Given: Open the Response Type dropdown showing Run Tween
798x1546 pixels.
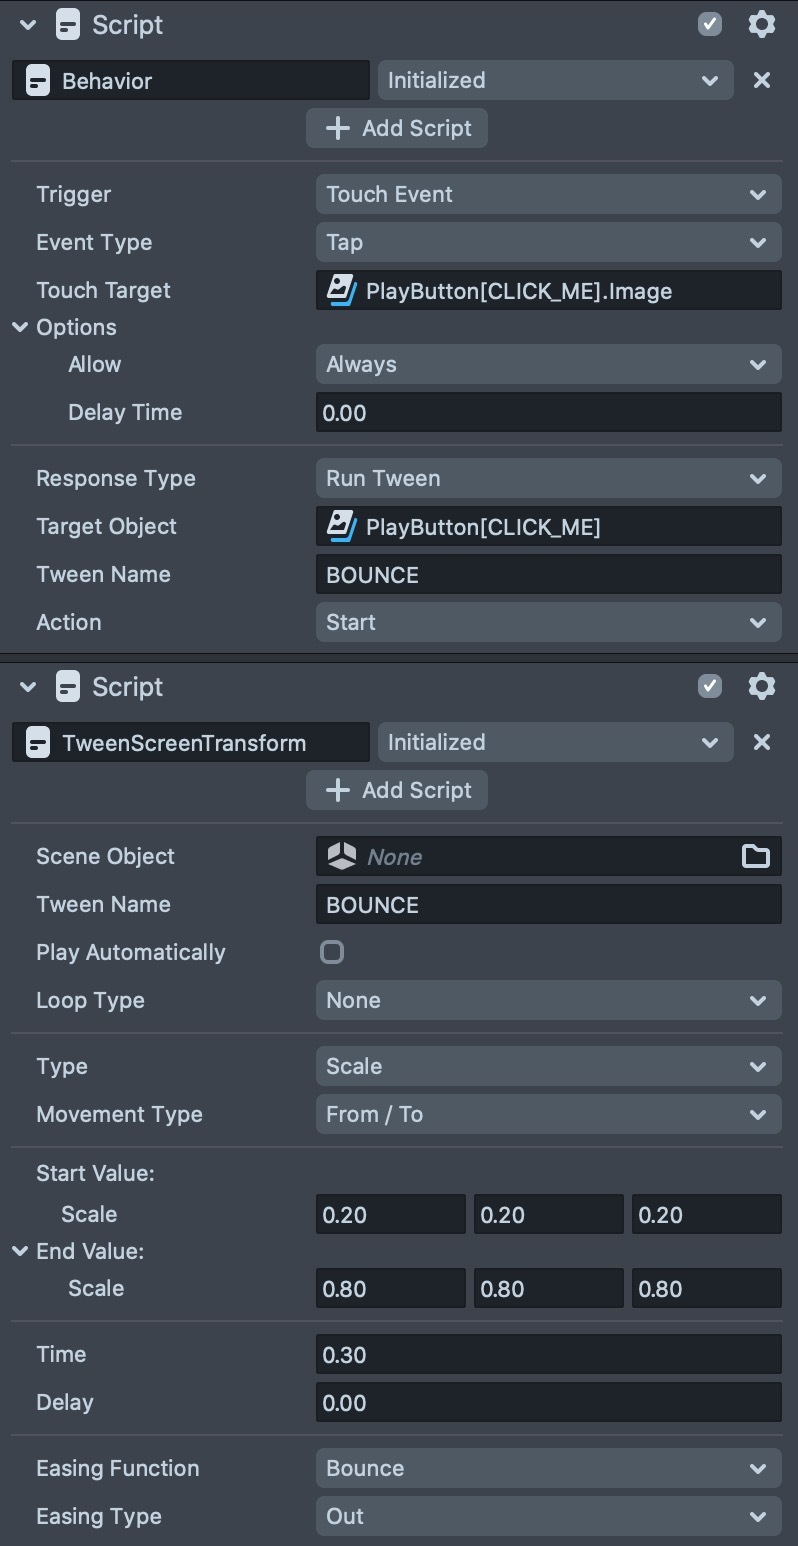Looking at the screenshot, I should point(548,478).
